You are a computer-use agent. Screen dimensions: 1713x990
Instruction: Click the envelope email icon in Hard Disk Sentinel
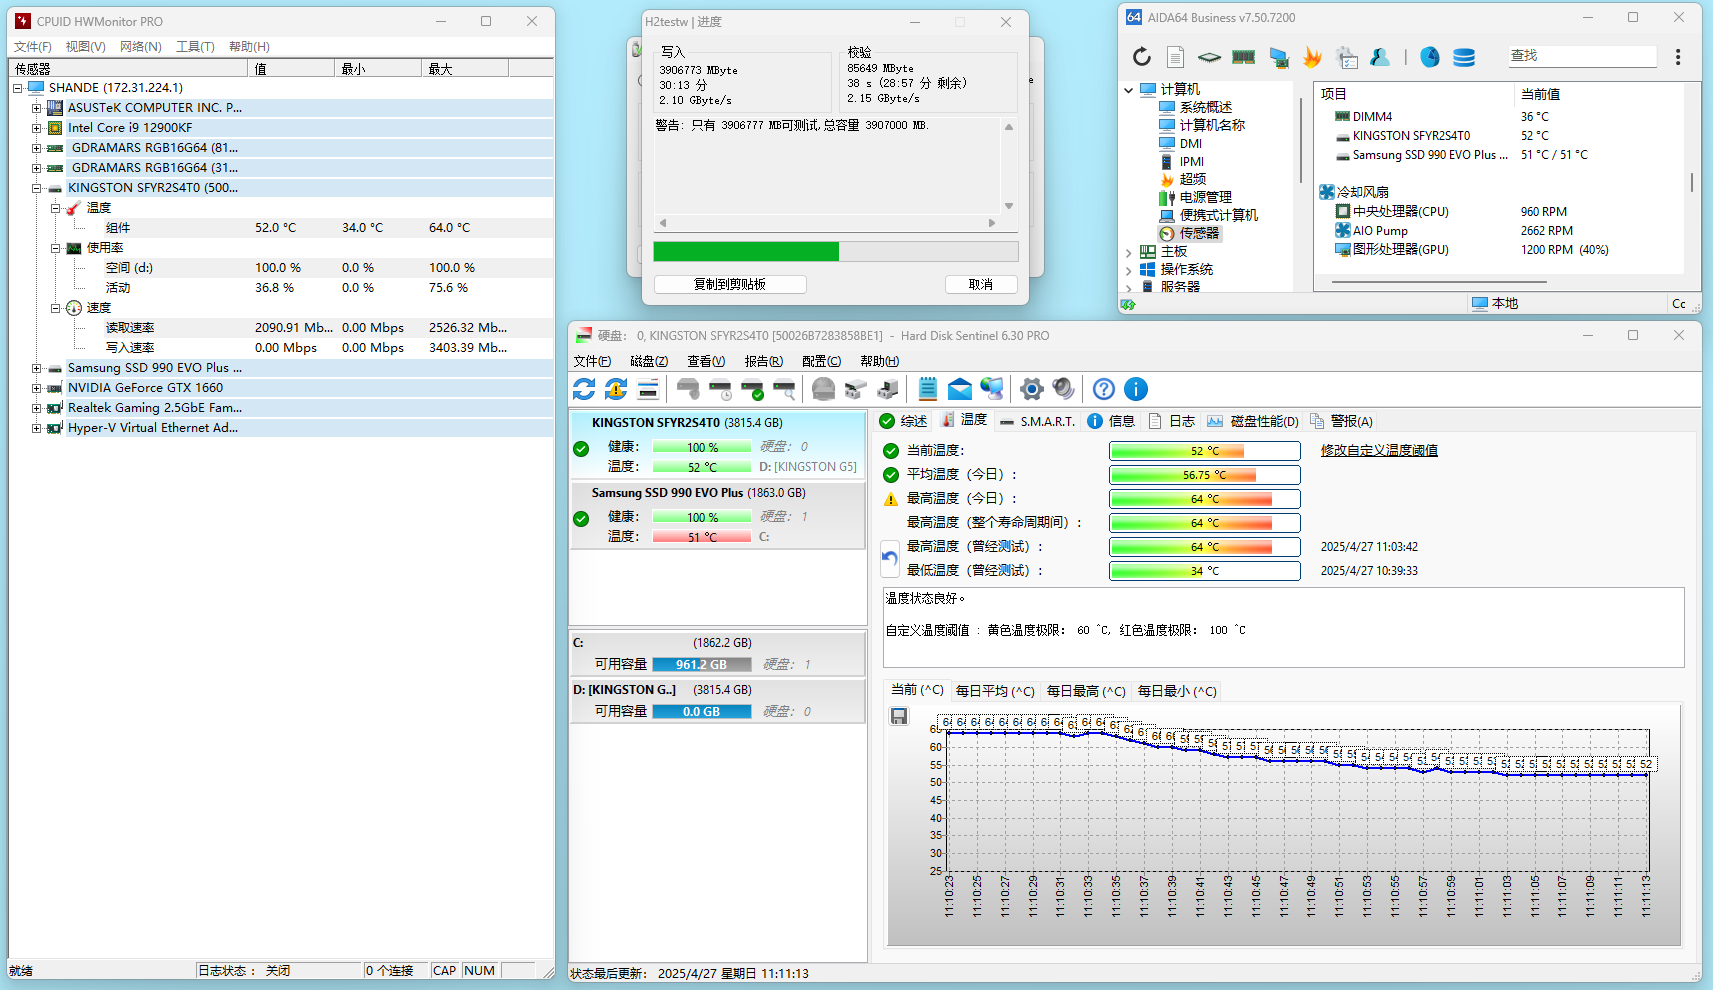point(959,389)
